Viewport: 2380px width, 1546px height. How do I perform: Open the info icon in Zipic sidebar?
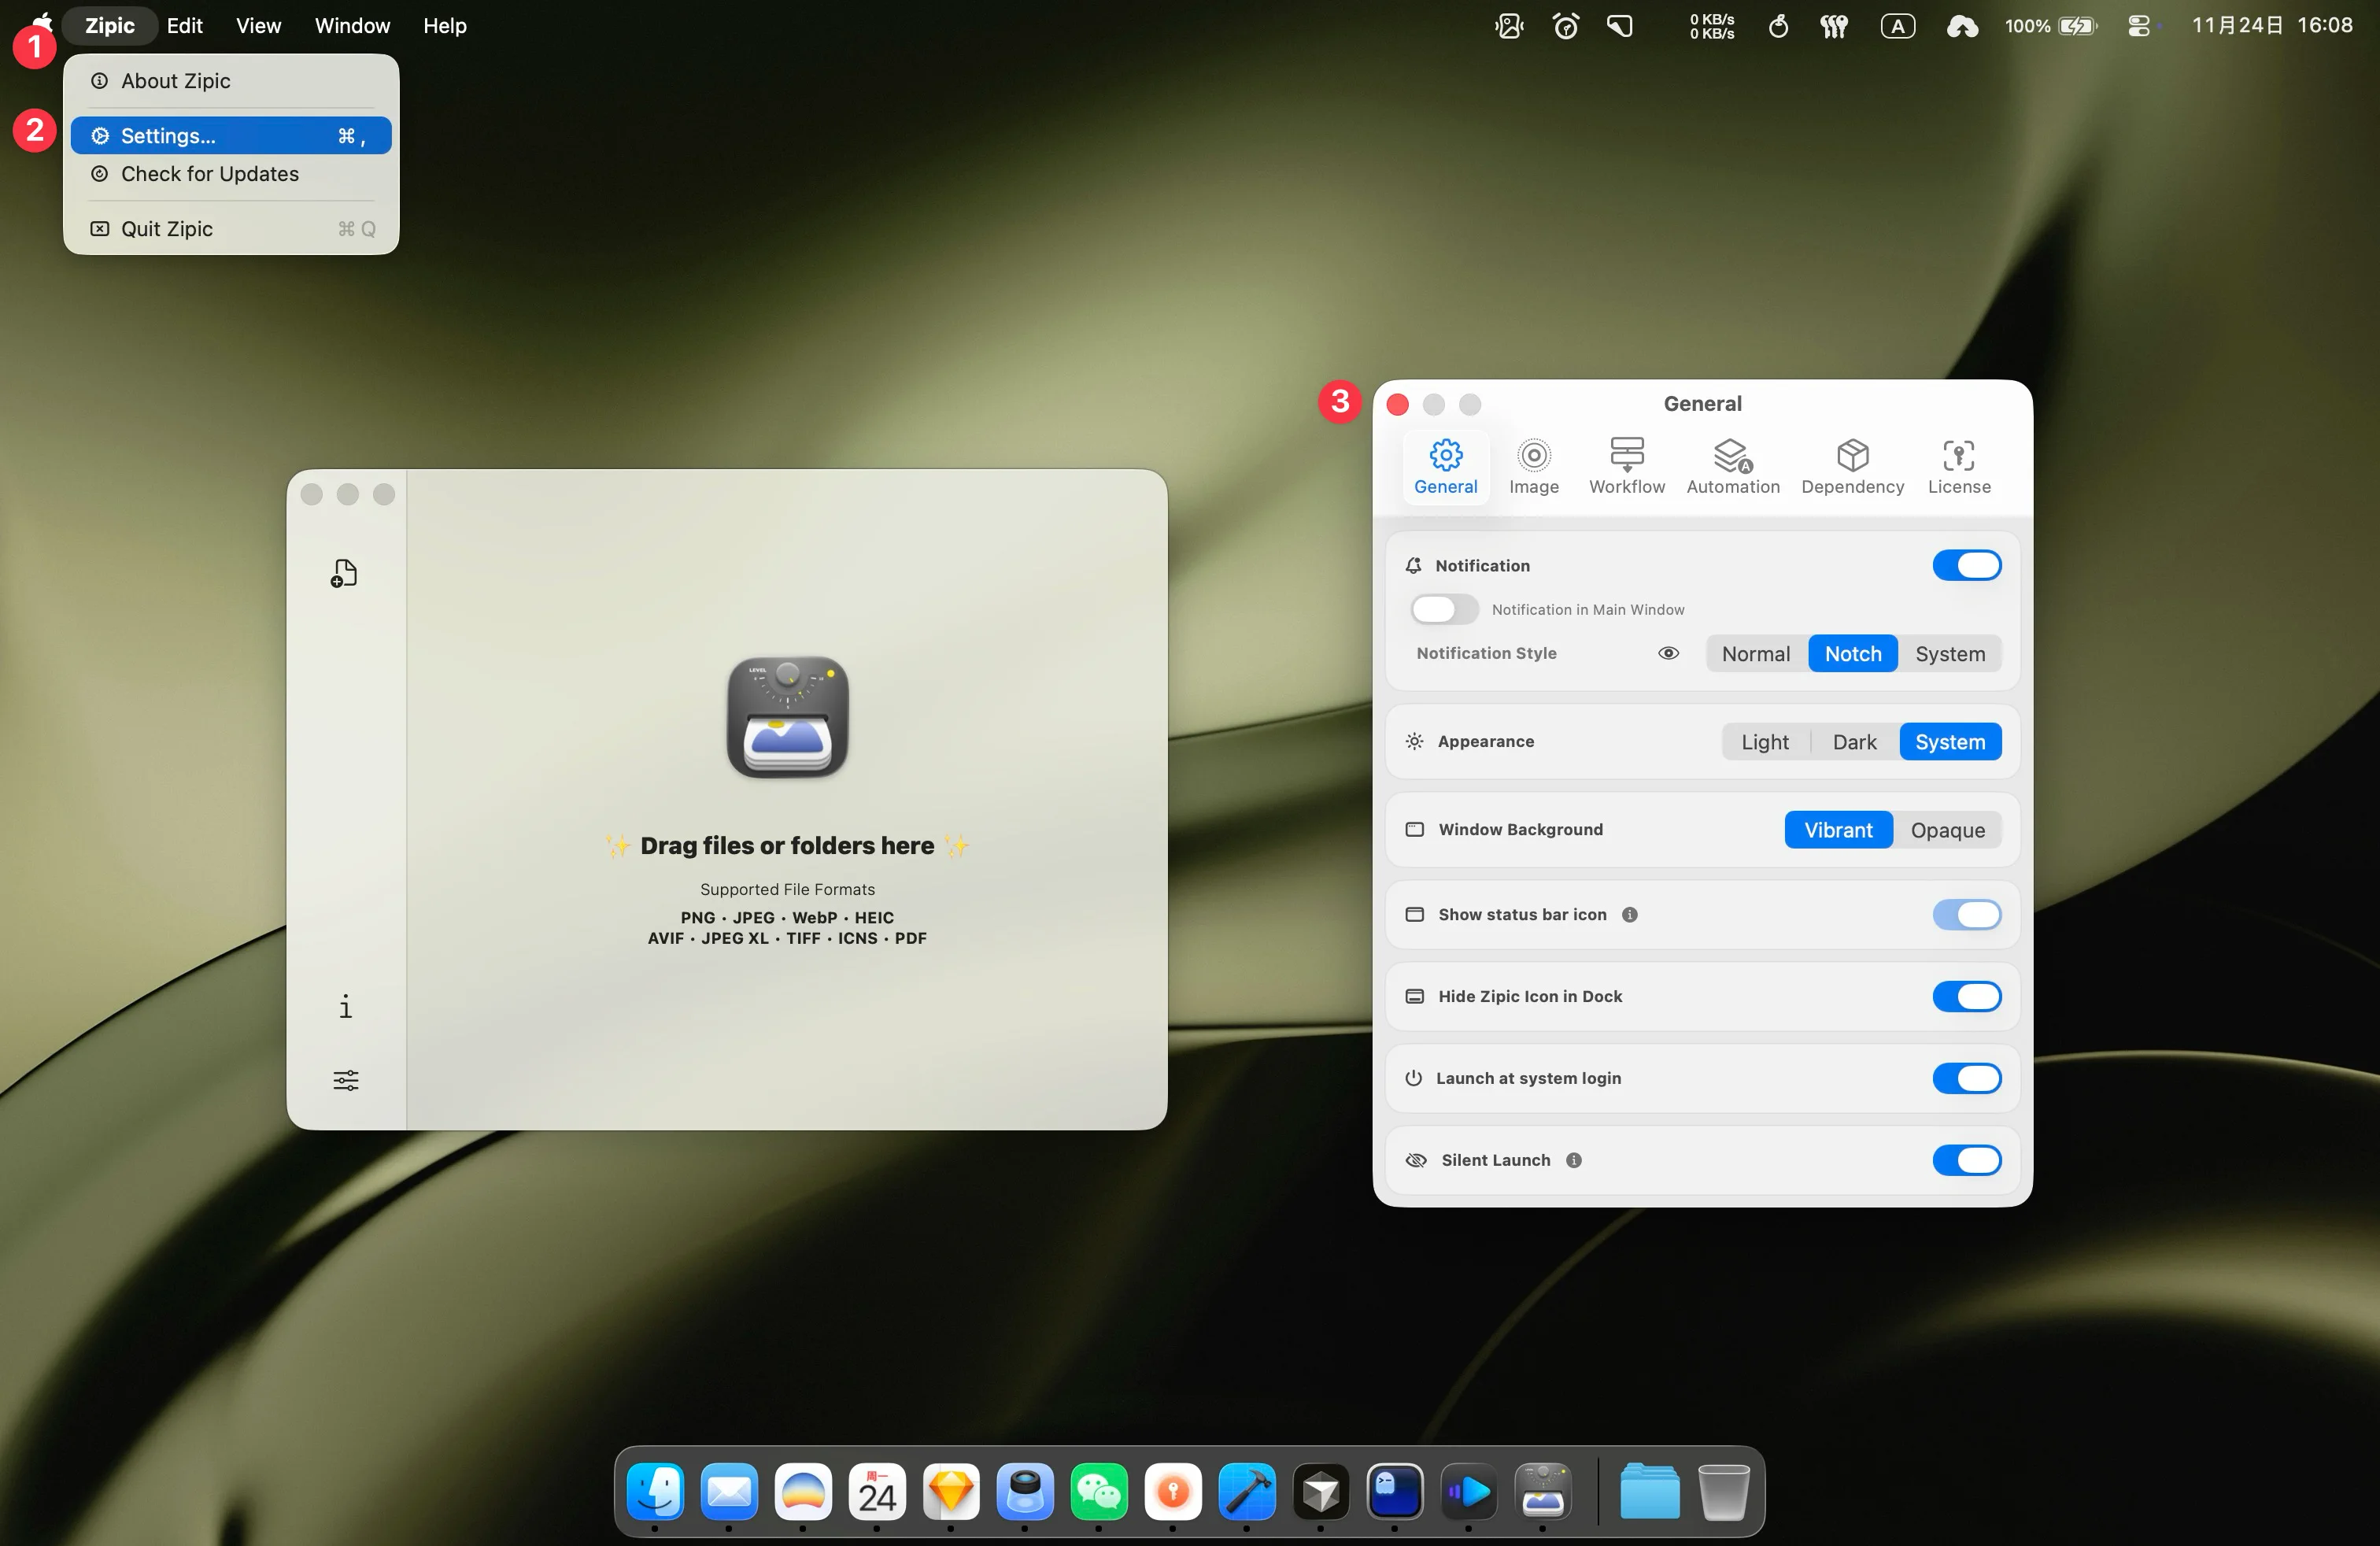pyautogui.click(x=345, y=1006)
